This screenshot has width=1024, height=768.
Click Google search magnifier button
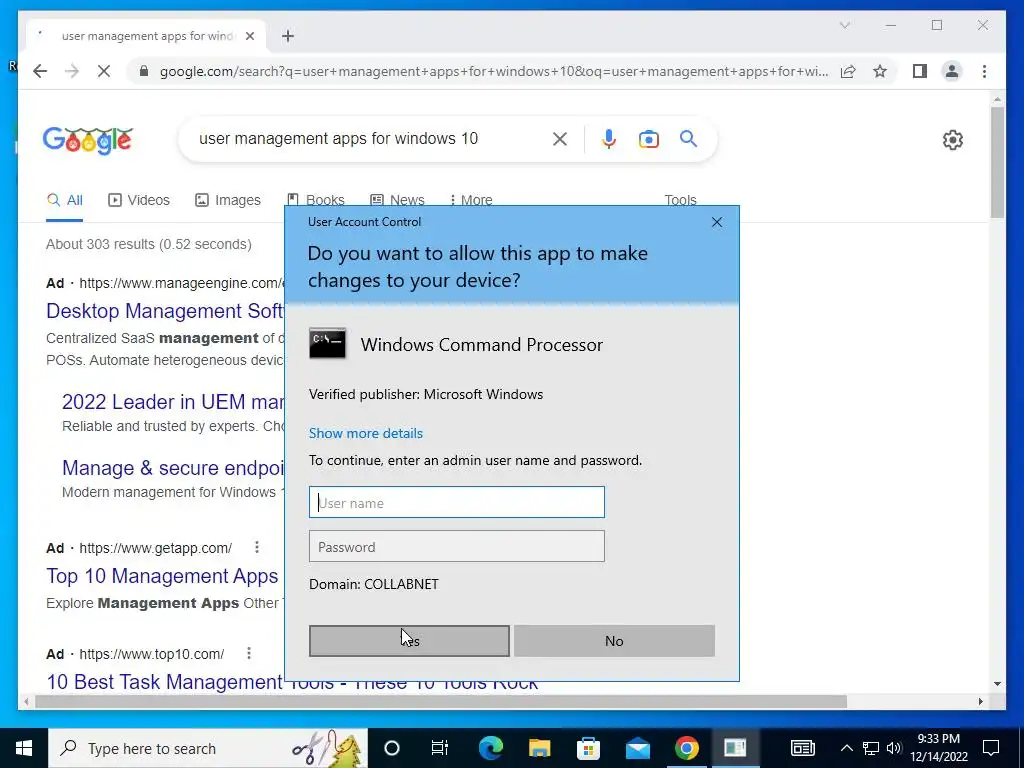(x=688, y=138)
